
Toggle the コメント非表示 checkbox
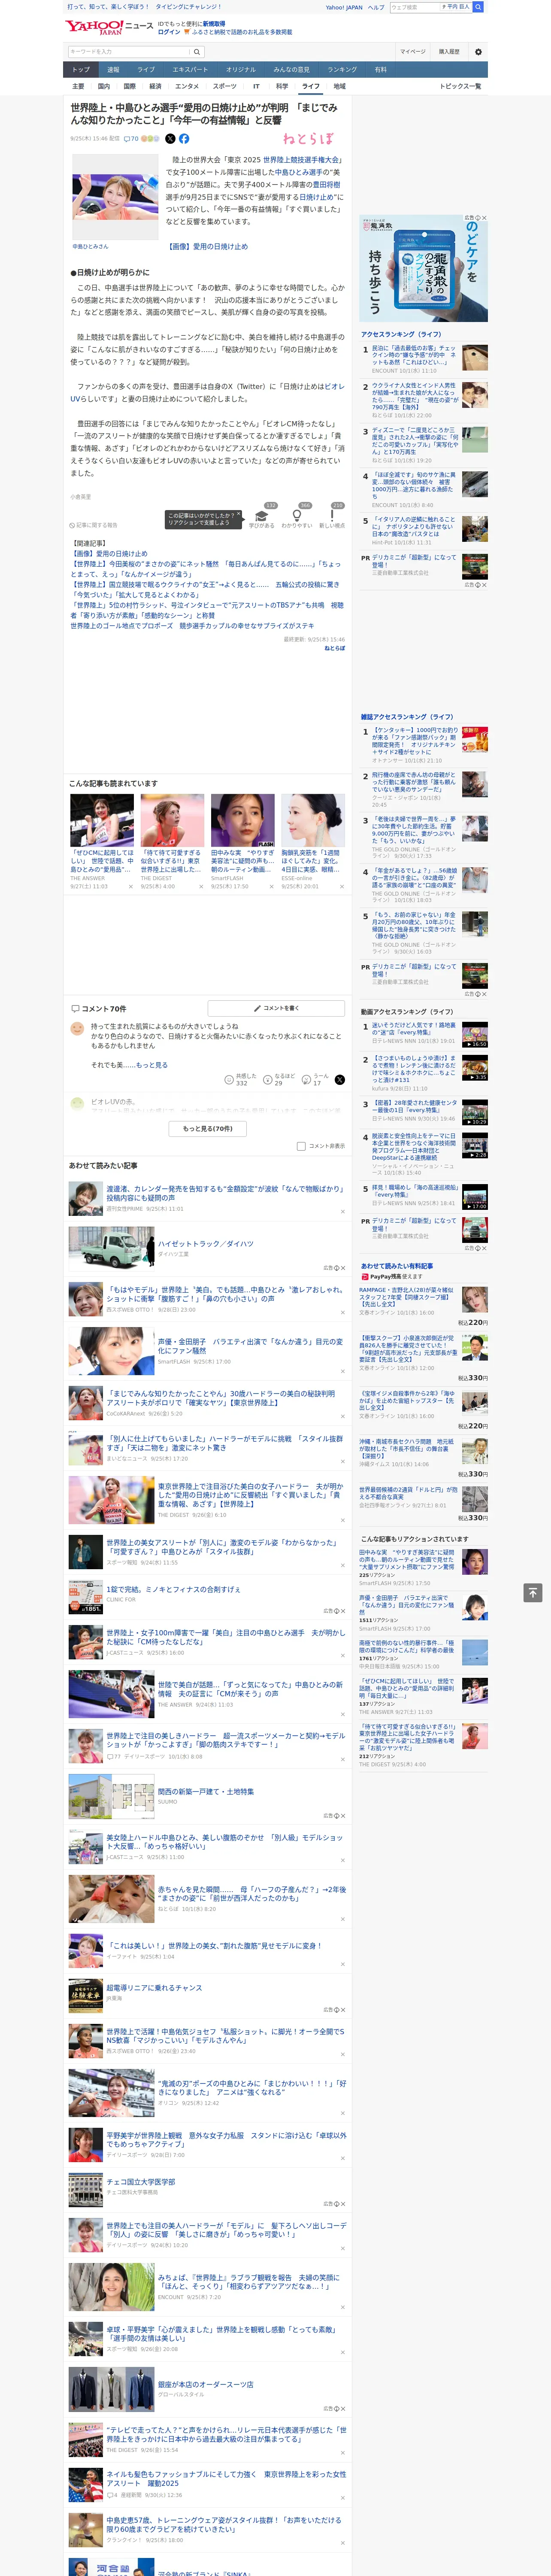301,1146
